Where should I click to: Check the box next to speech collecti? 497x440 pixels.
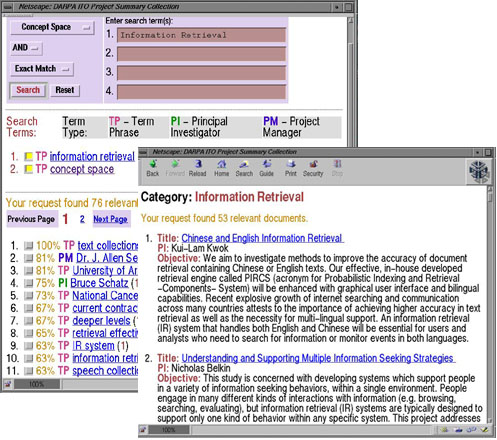coord(29,371)
